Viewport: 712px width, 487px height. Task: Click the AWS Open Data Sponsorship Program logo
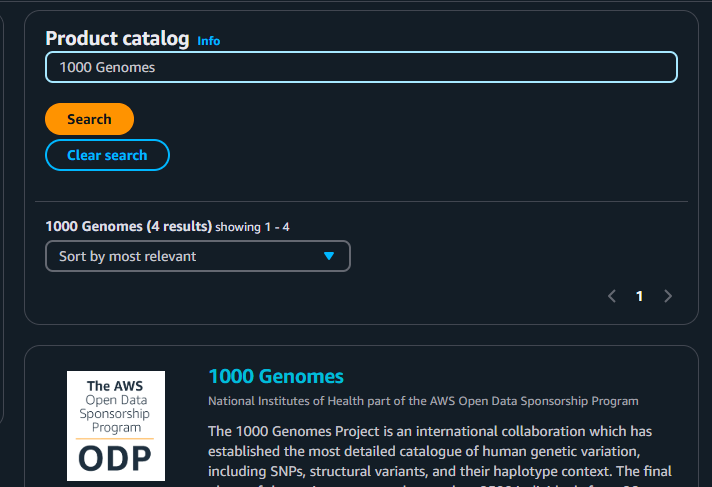[116, 426]
